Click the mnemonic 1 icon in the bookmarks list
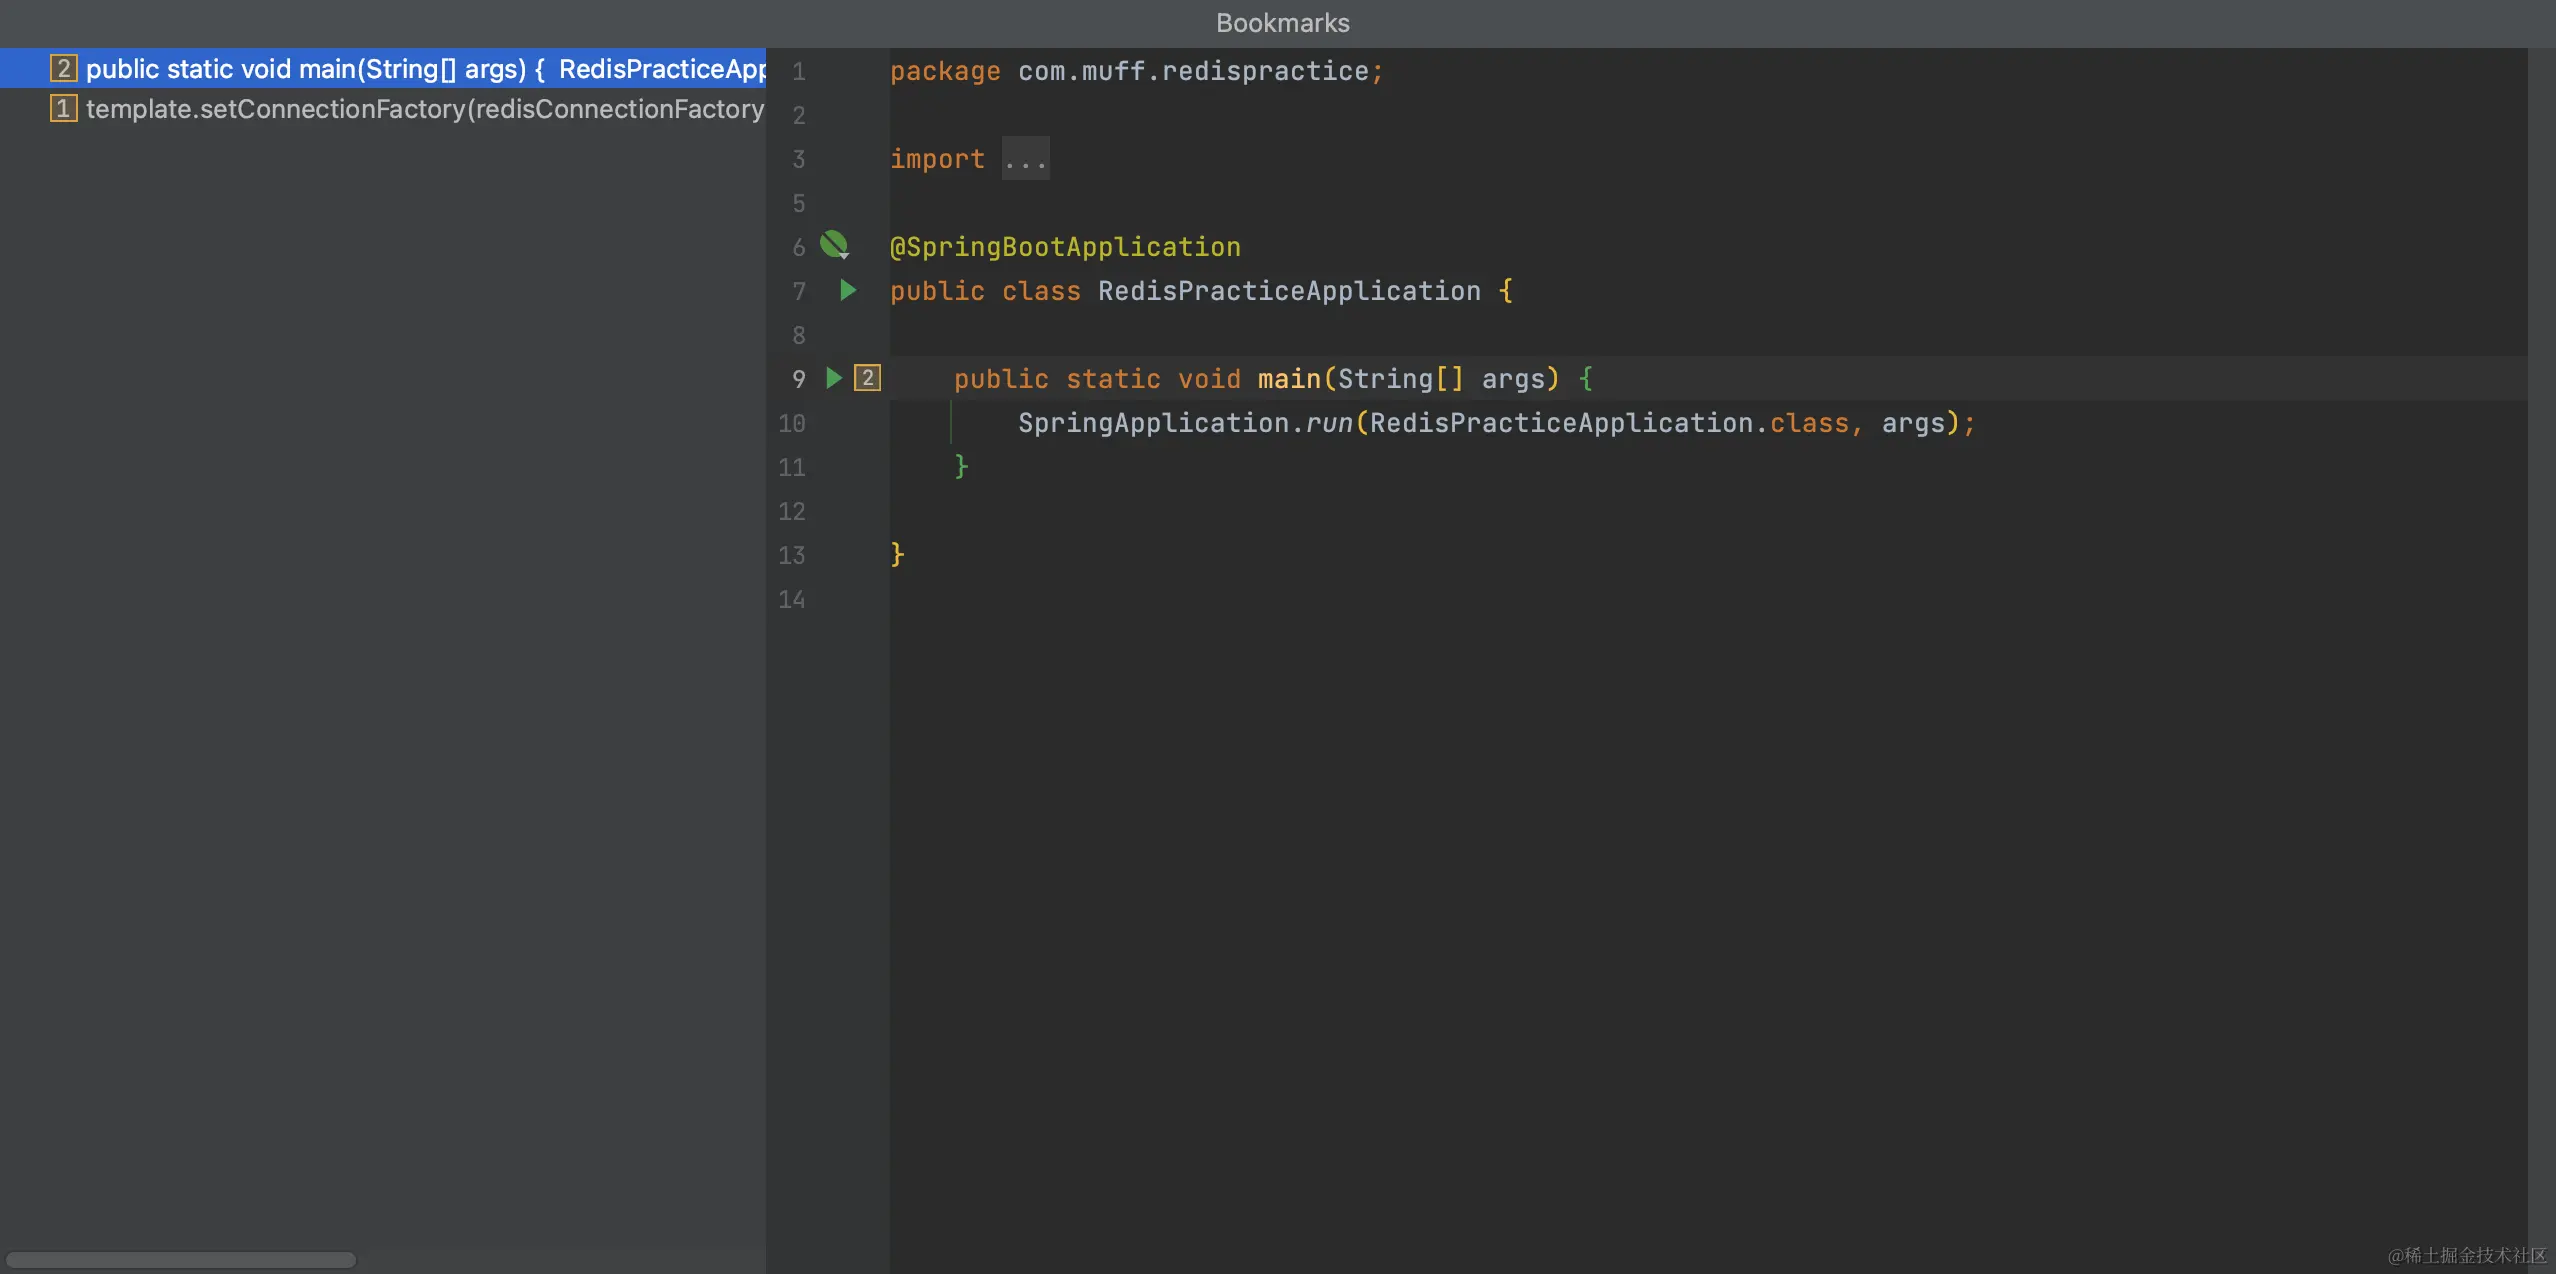Viewport: 2556px width, 1274px height. [x=63, y=109]
